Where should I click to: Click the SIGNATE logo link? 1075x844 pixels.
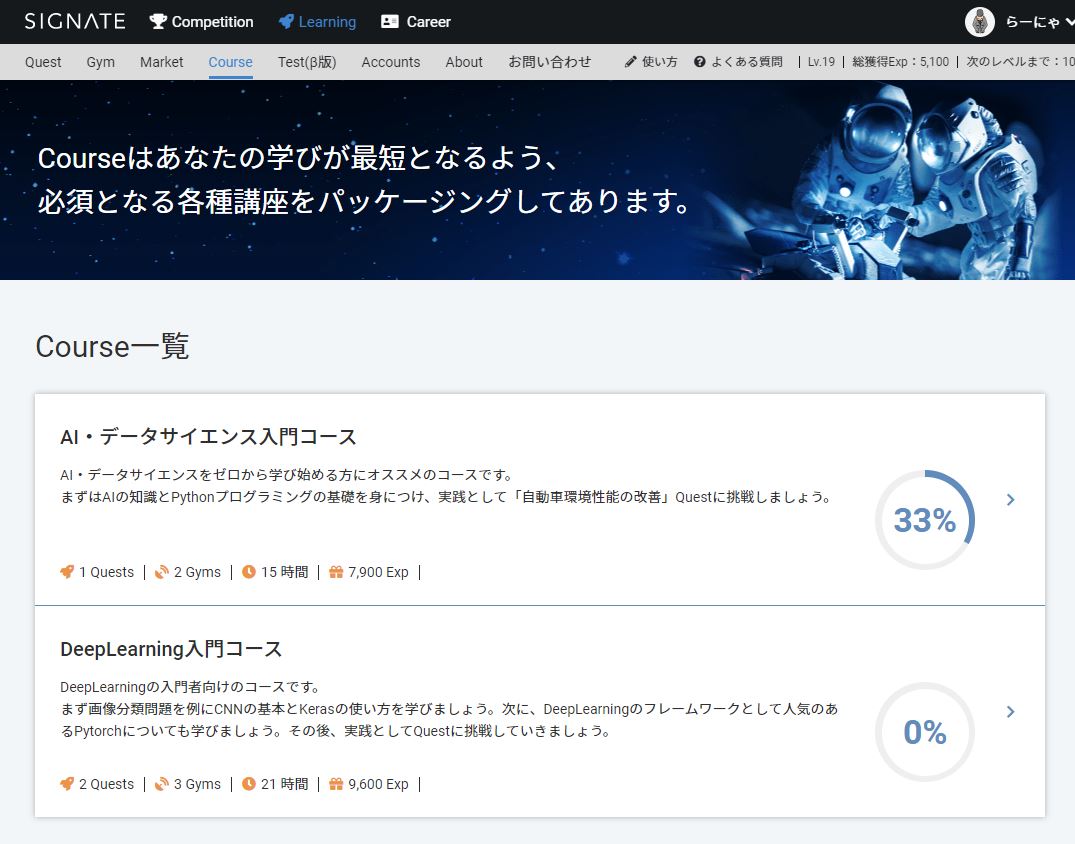75,21
